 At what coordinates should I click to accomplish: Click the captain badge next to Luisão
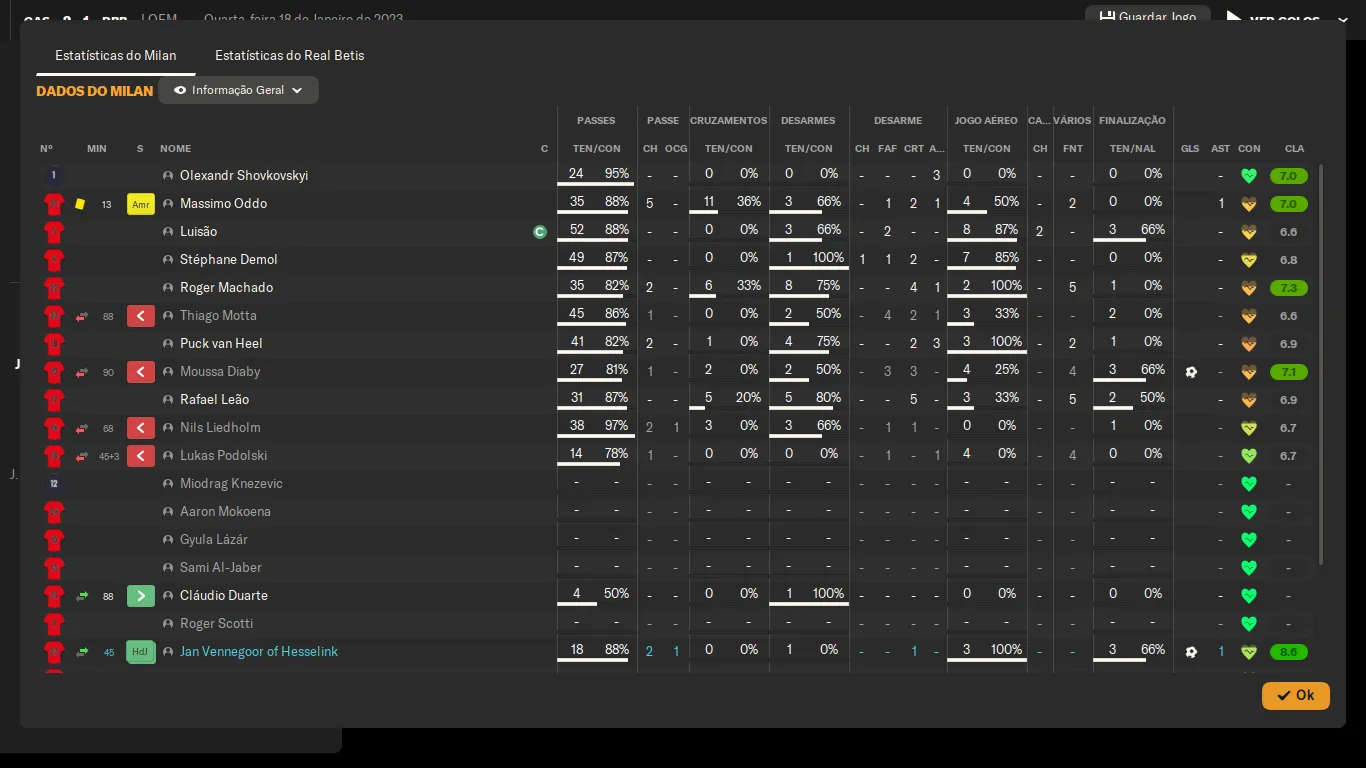click(540, 232)
